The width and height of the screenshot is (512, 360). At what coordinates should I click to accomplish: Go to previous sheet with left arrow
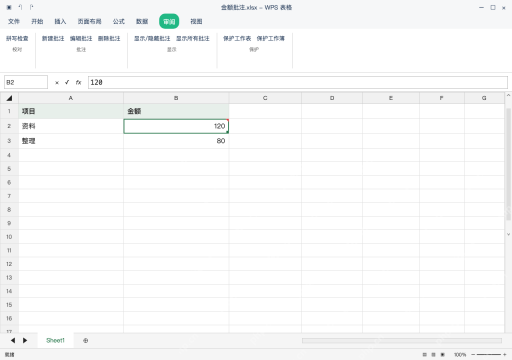tap(13, 340)
